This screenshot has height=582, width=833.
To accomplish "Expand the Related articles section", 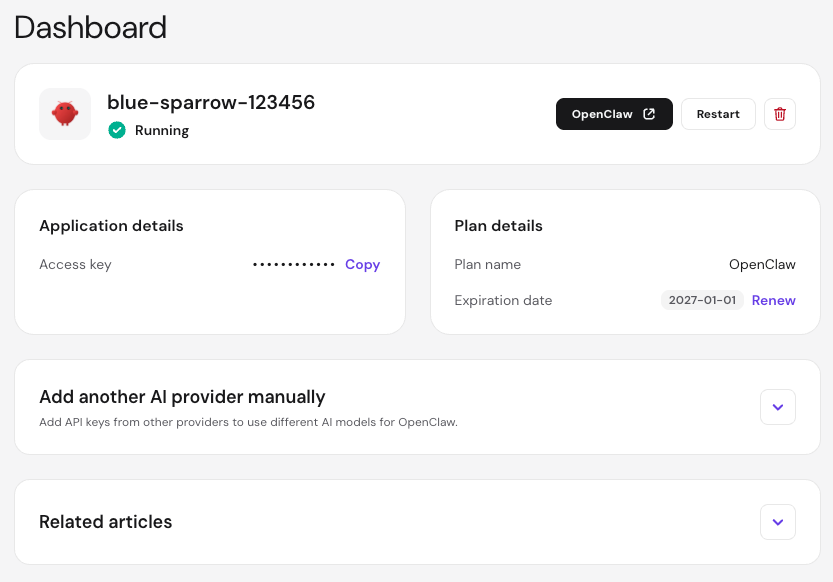I will tap(778, 522).
